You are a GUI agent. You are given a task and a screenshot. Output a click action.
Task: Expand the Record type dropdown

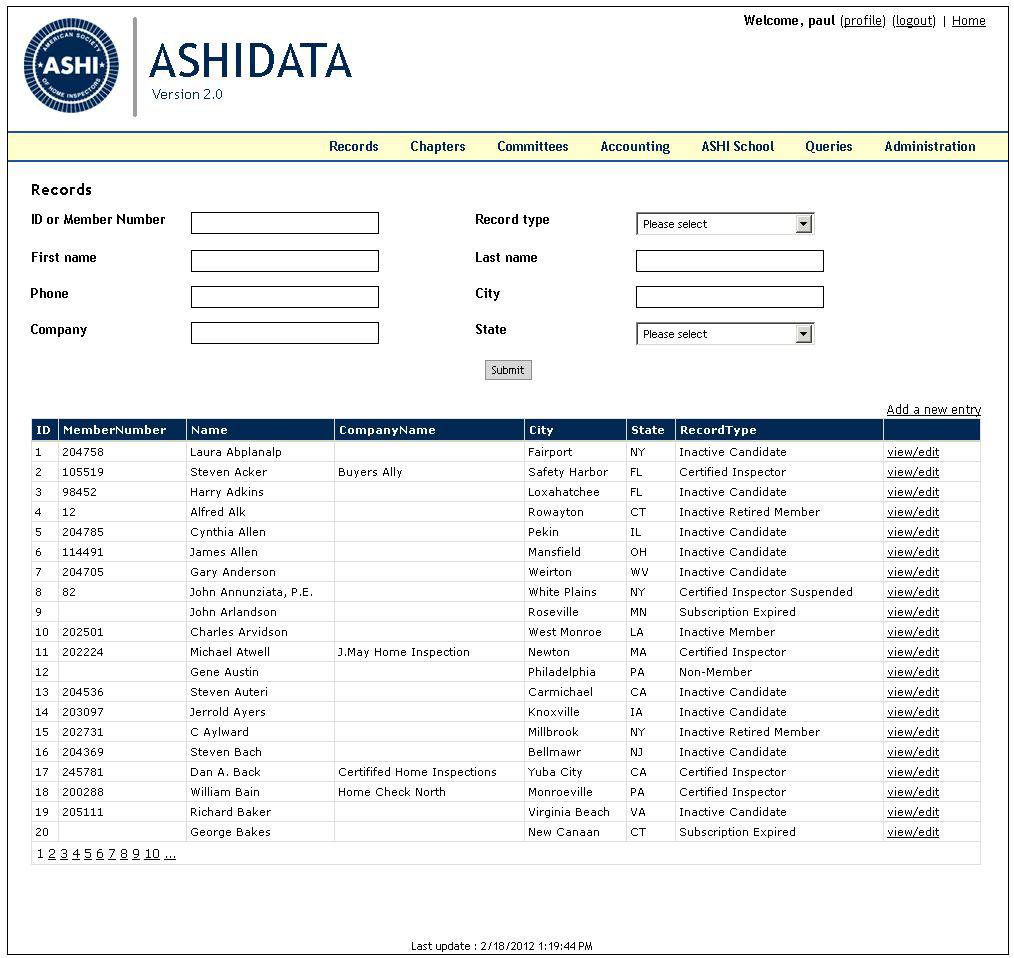(x=725, y=224)
